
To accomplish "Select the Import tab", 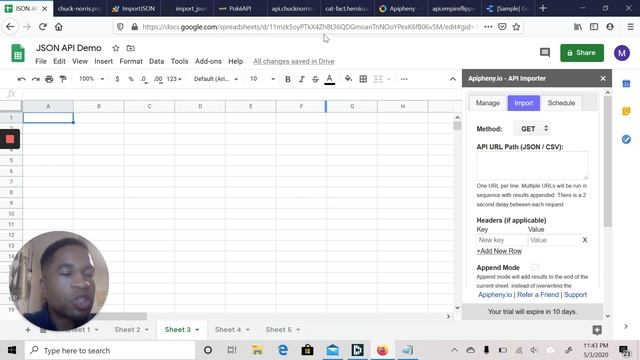I will pos(524,103).
